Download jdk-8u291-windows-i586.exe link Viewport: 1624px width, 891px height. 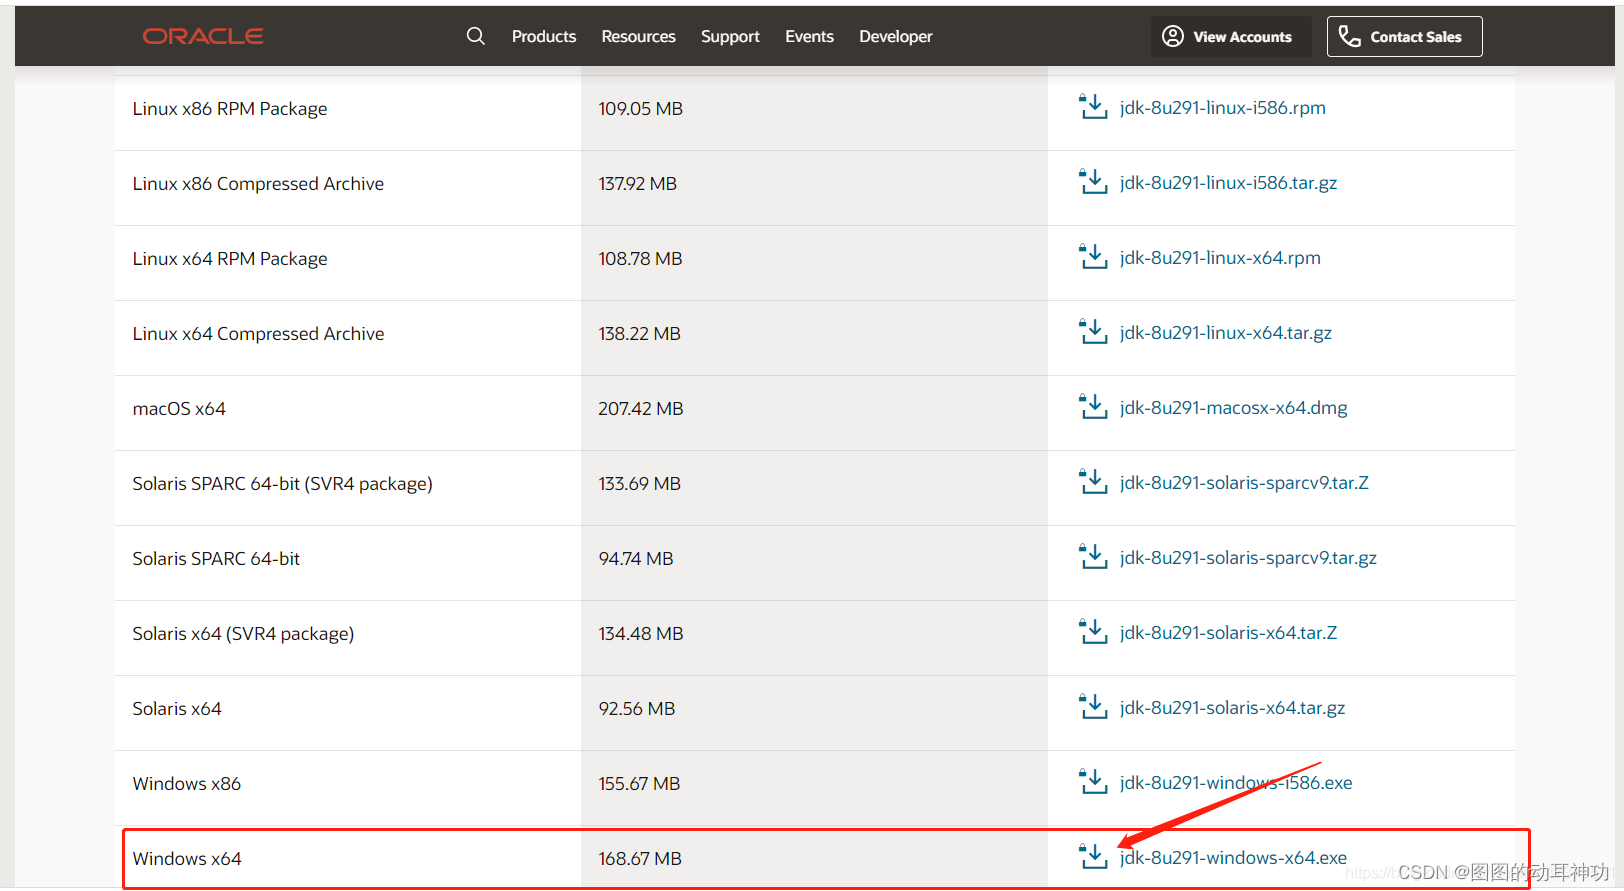coord(1236,783)
